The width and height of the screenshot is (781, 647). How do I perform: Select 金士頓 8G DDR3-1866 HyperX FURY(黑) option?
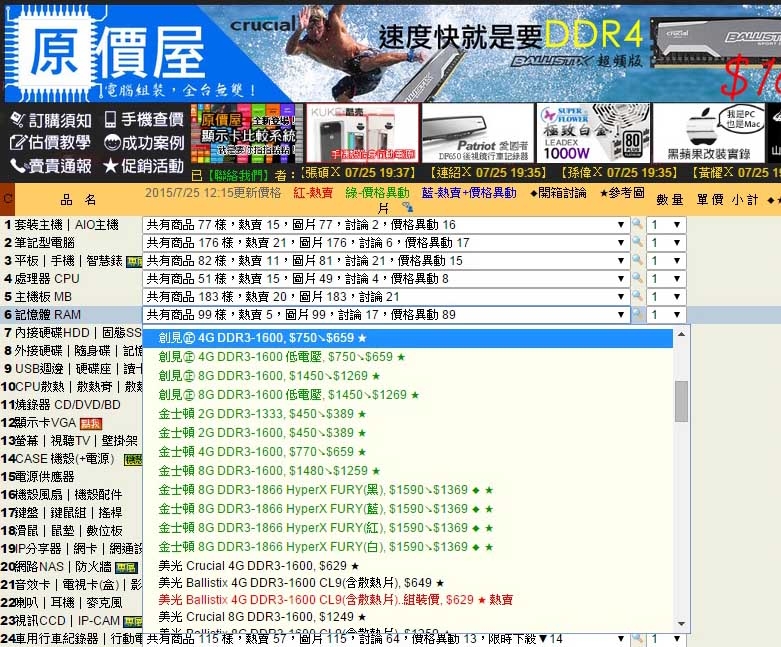pos(407,490)
